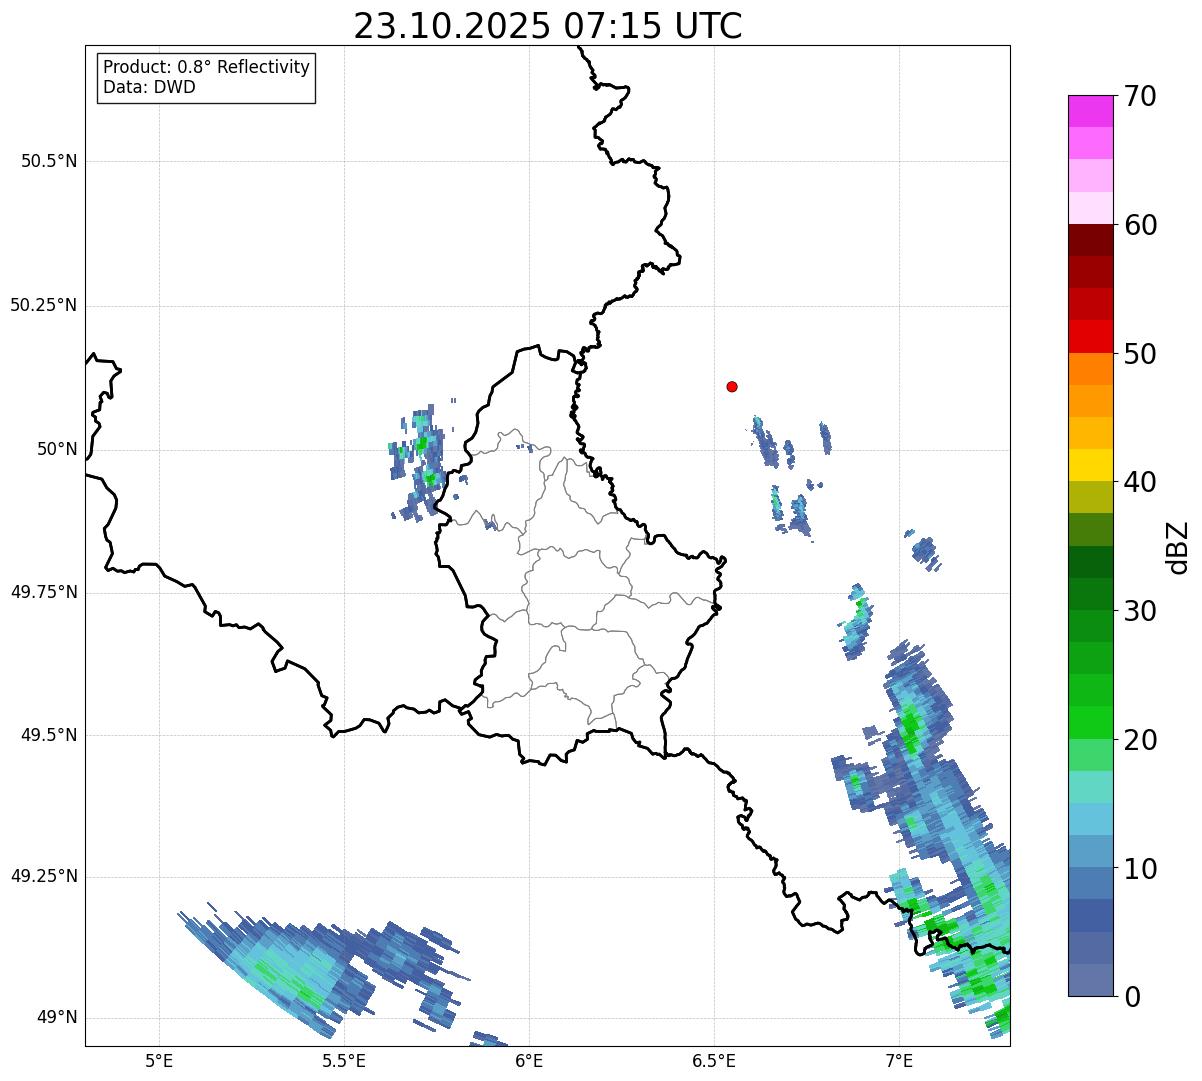
Task: Click the 6°E longitude label
Action: (x=529, y=1060)
